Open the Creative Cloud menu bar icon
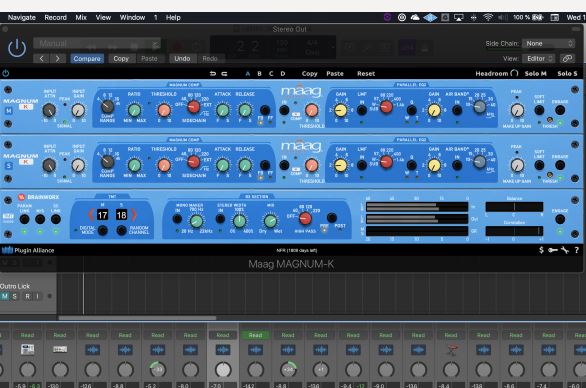 [415, 17]
